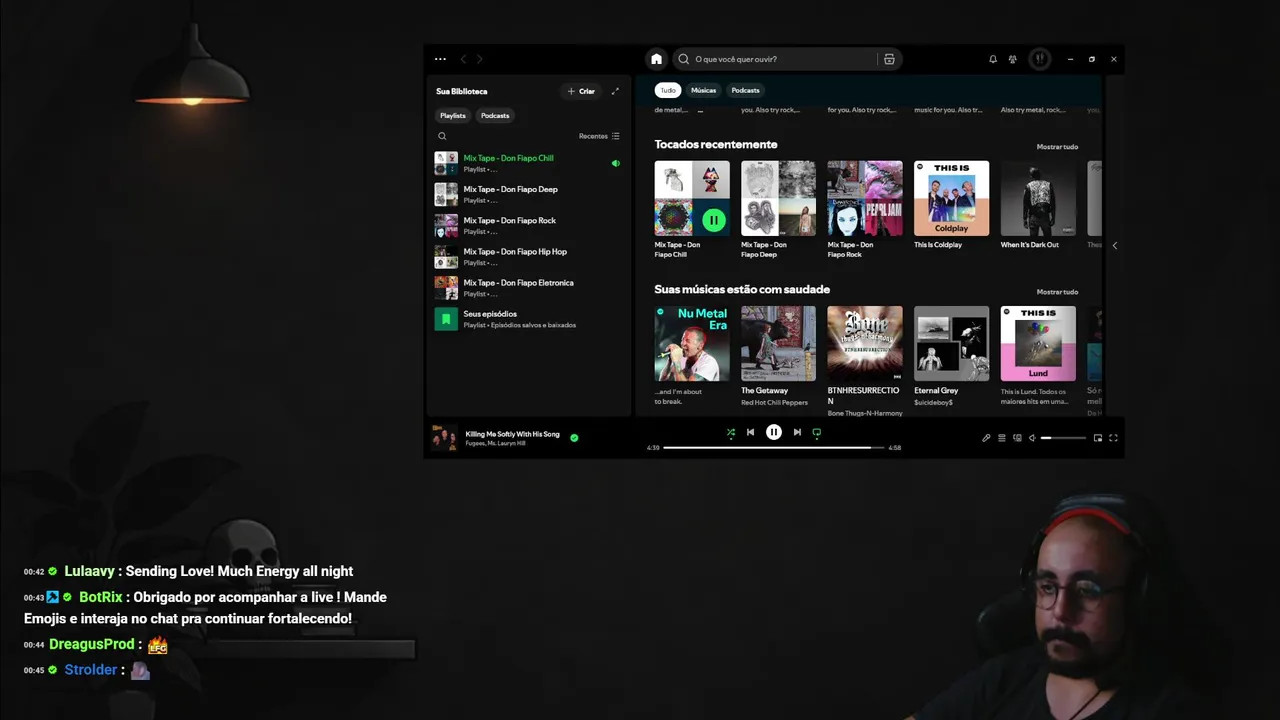Toggle shuffle mode
This screenshot has height=720, width=1280.
point(731,432)
